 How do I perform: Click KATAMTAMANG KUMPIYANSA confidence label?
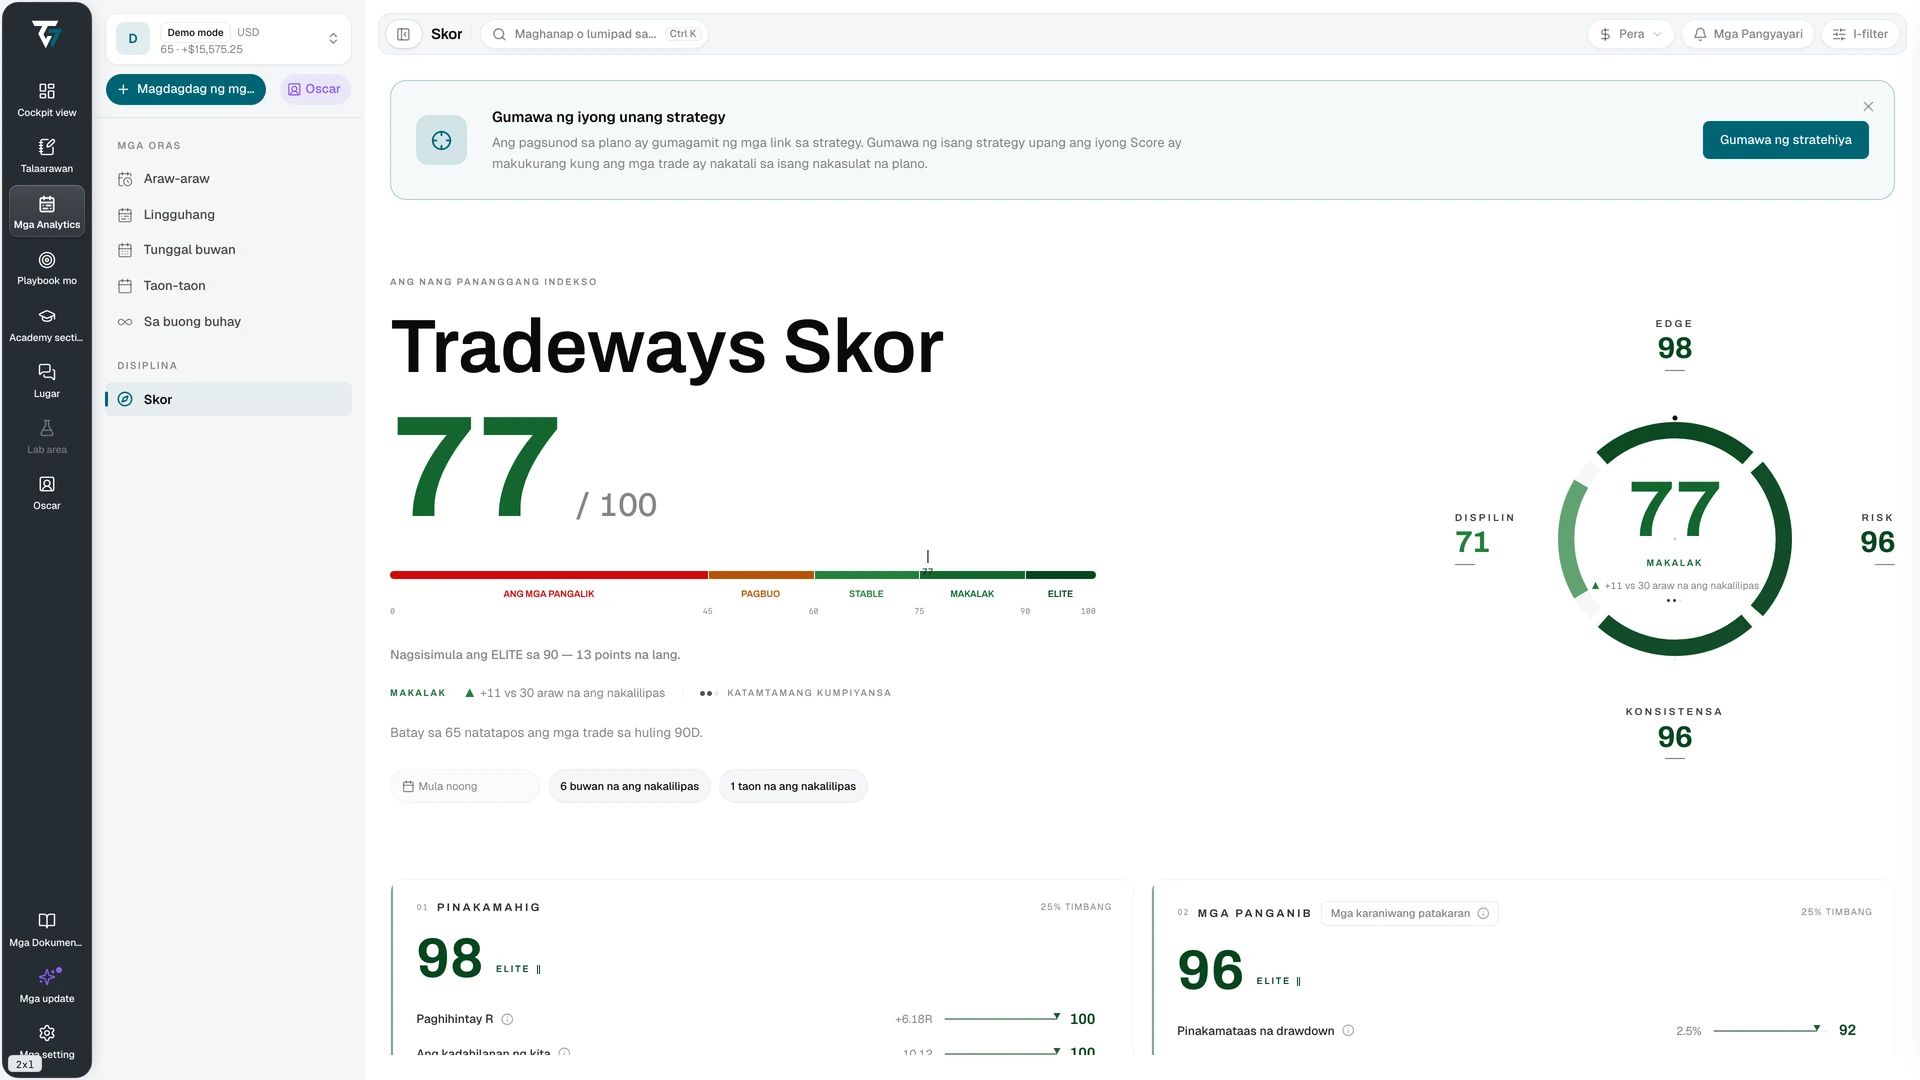point(808,693)
